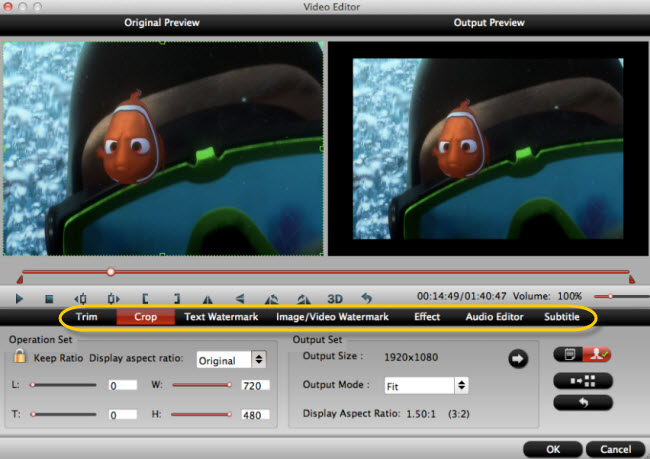The width and height of the screenshot is (650, 459).
Task: Click the OK button
Action: [x=553, y=449]
